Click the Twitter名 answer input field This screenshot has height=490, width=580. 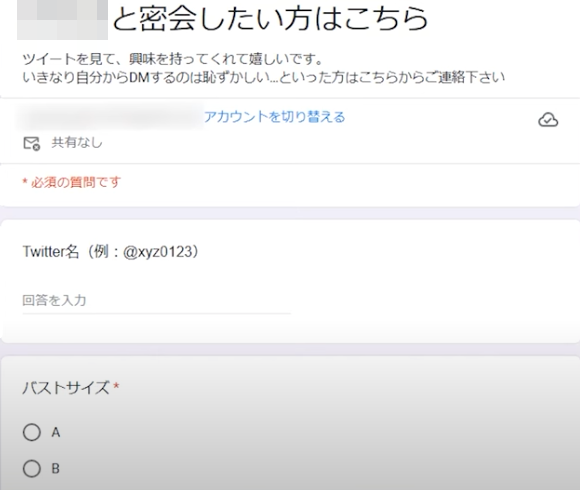click(156, 301)
